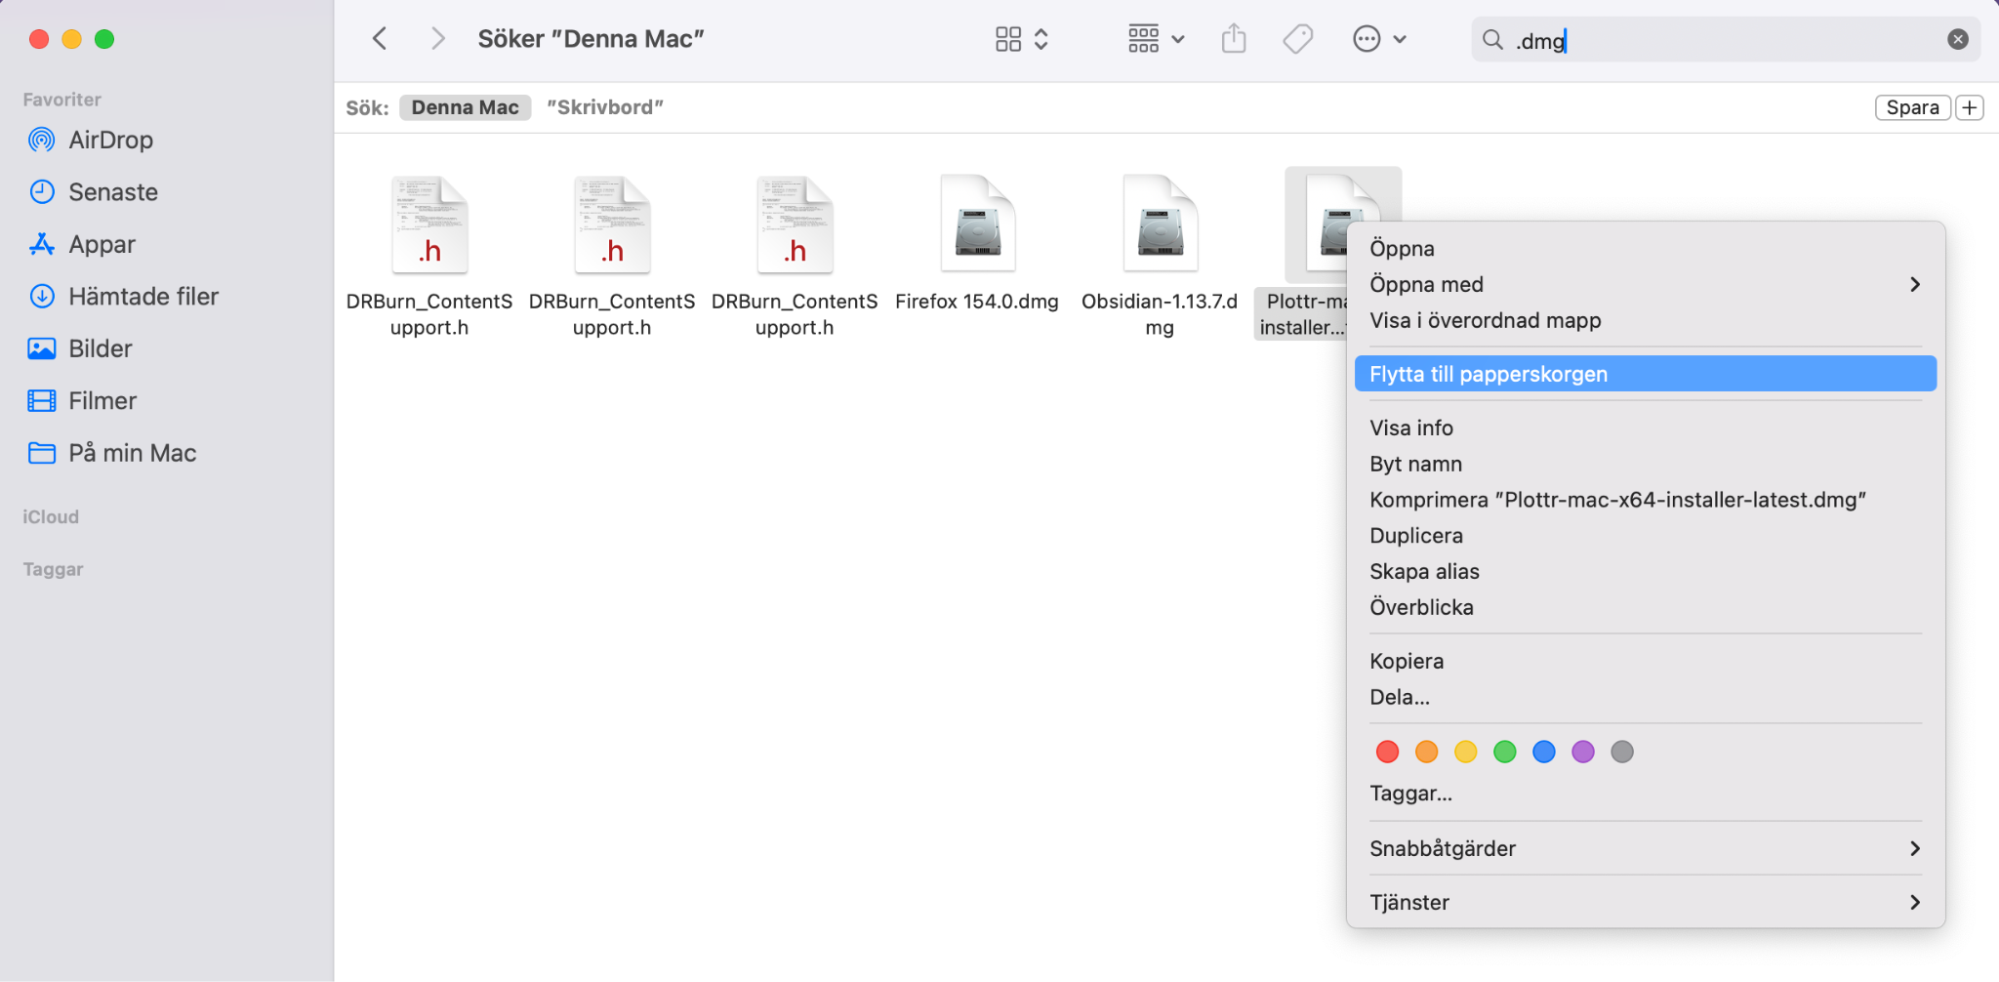Apply the blue tag color
Viewport: 1999px width, 982px height.
tap(1544, 752)
